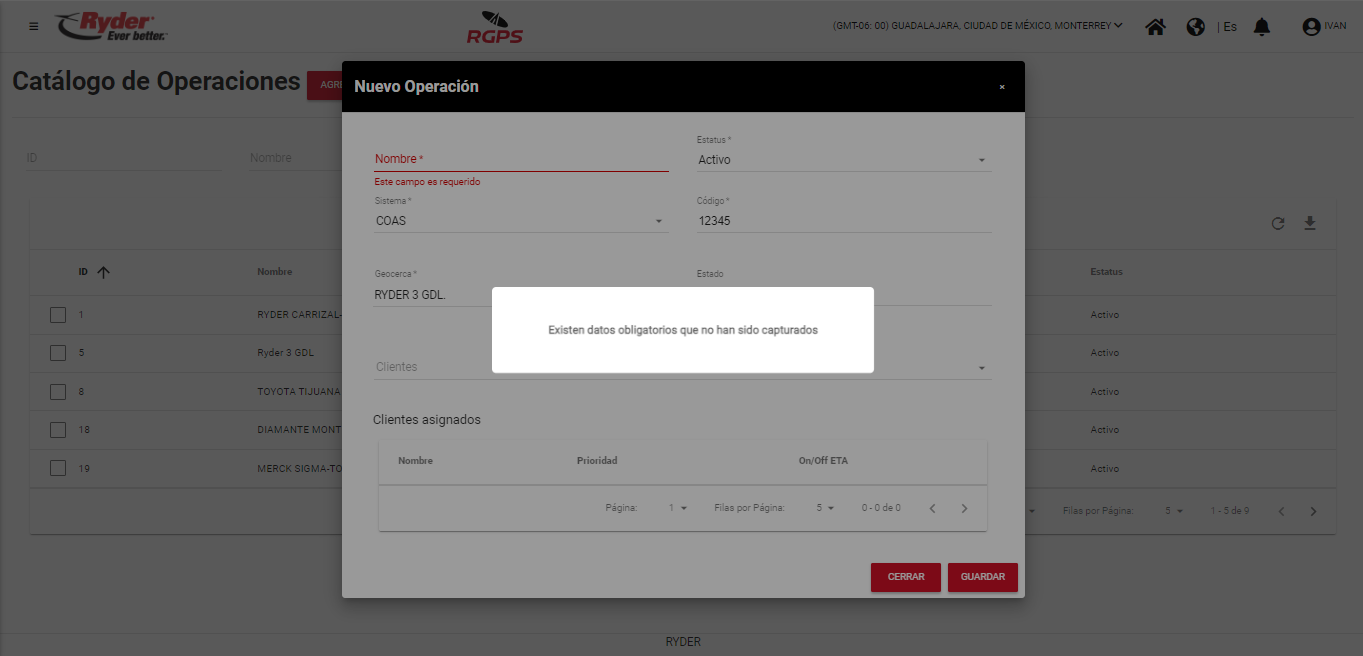Open the Sistema dropdown showing COAS

tap(520, 221)
